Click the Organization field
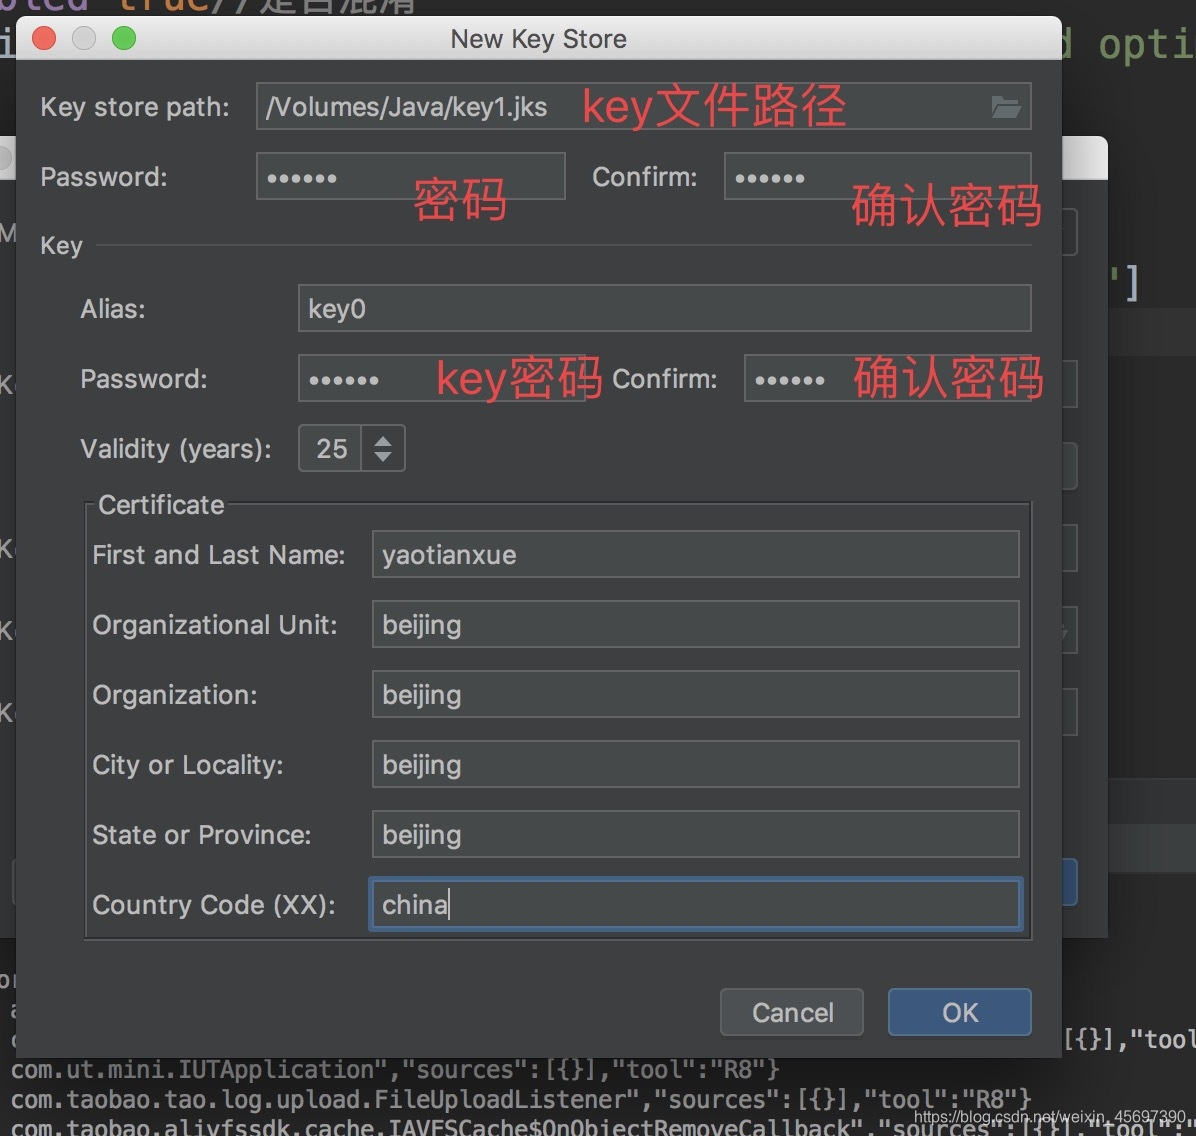The height and width of the screenshot is (1136, 1196). (x=696, y=695)
